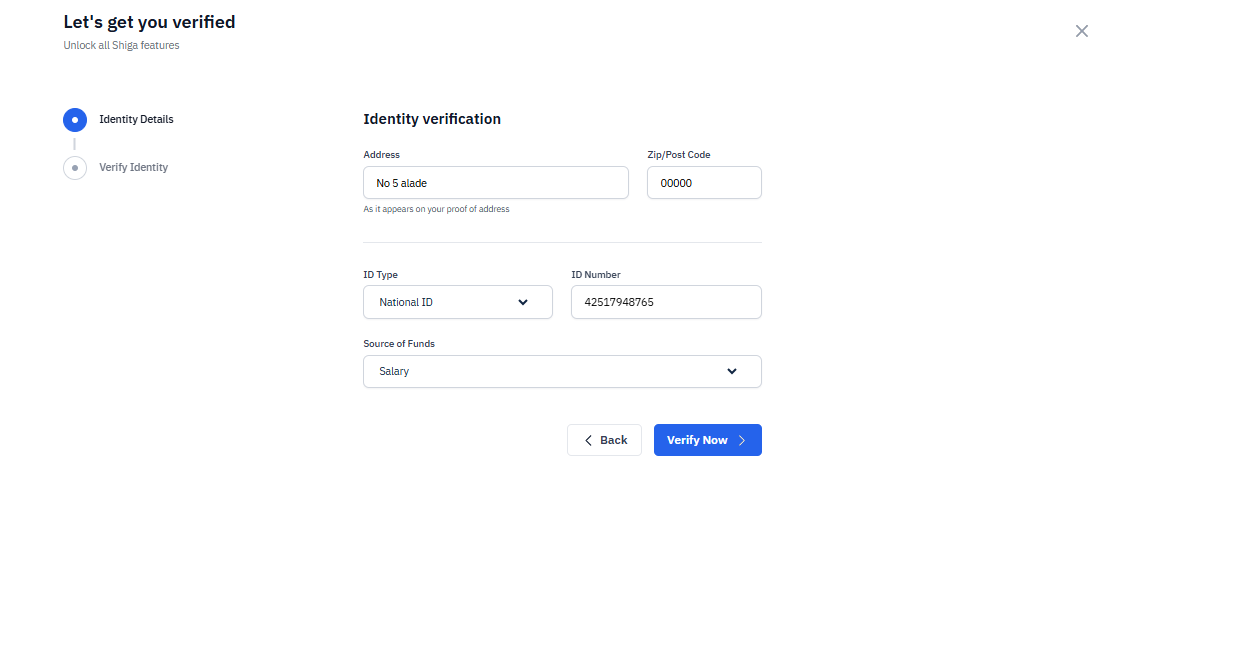Close the verification dialog with the X icon
Image resolution: width=1245 pixels, height=646 pixels.
pyautogui.click(x=1081, y=31)
